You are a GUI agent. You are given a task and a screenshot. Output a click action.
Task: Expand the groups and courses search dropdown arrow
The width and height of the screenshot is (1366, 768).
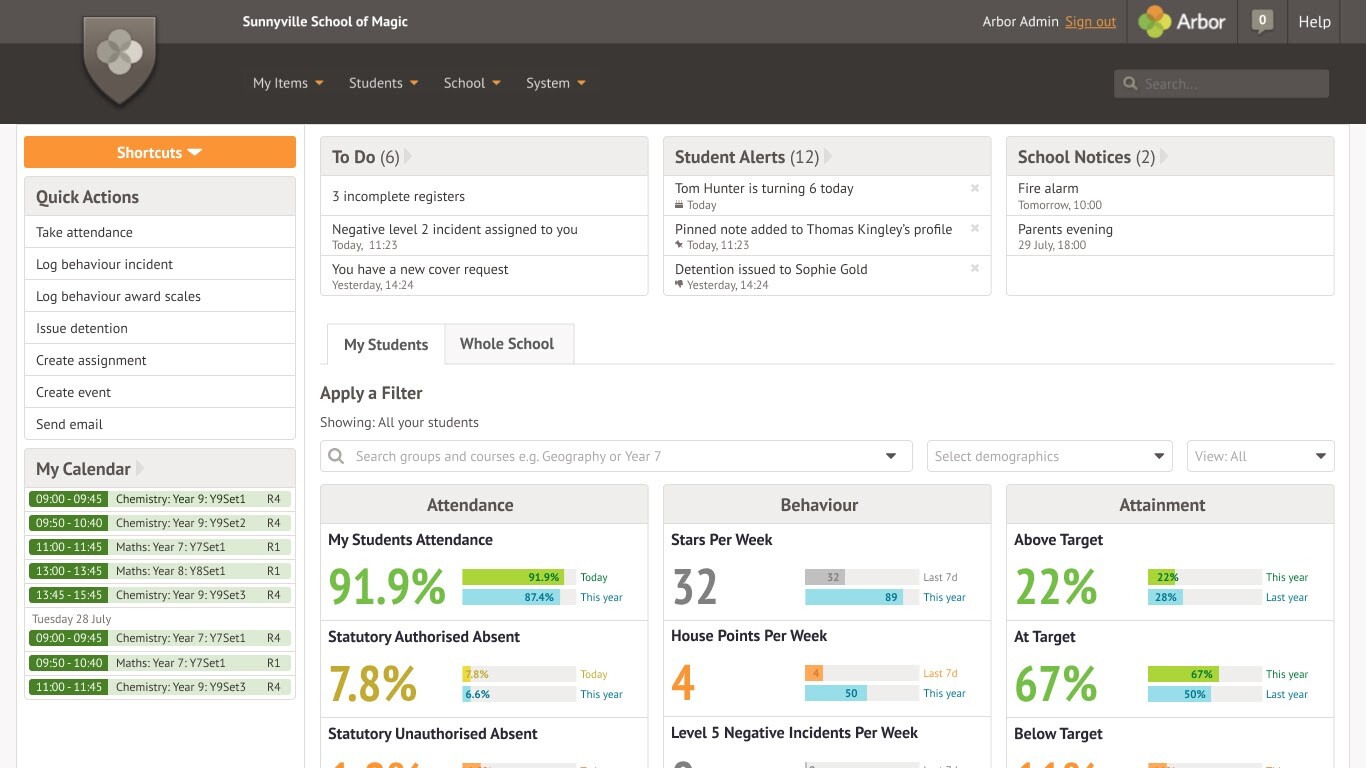(x=891, y=456)
